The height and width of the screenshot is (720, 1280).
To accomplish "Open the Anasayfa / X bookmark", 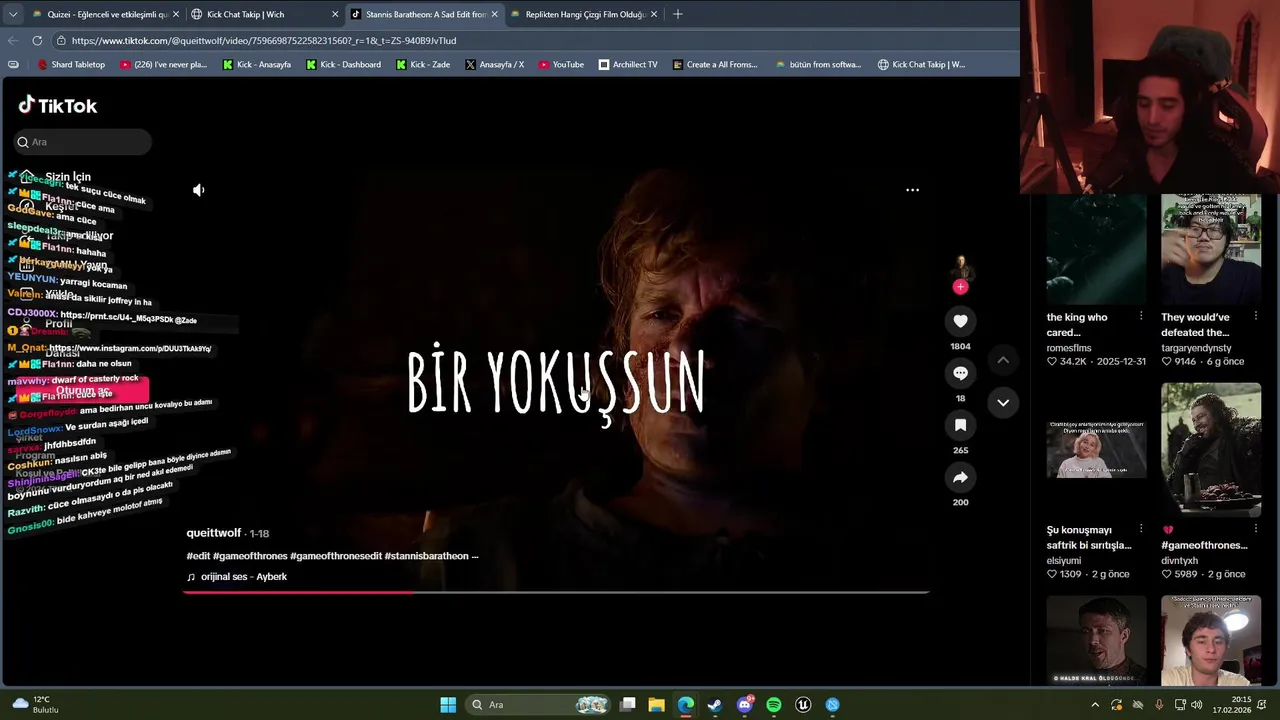I will [x=494, y=64].
